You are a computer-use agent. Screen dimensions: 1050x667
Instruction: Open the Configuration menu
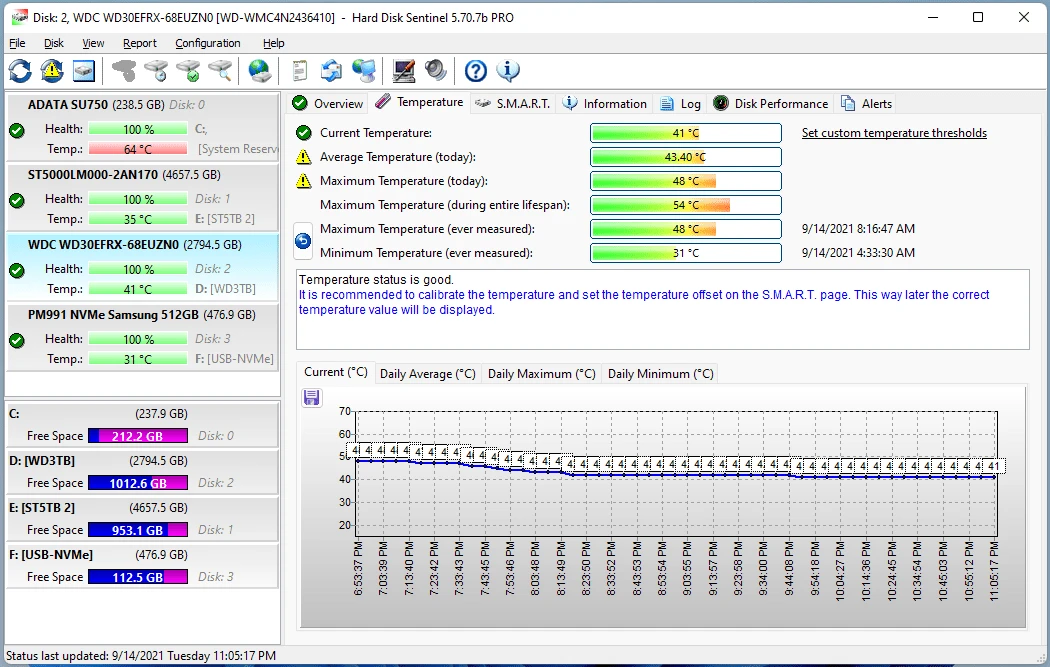pos(208,44)
